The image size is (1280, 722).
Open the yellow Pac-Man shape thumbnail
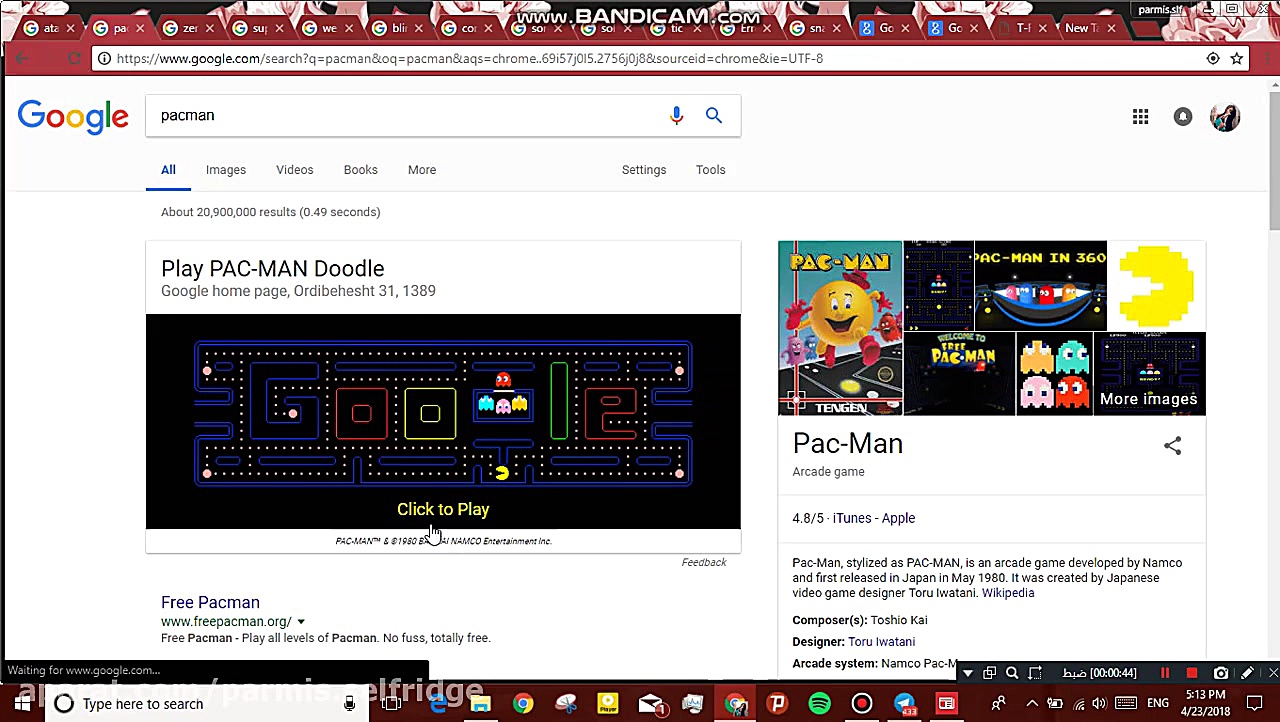[x=1157, y=285]
